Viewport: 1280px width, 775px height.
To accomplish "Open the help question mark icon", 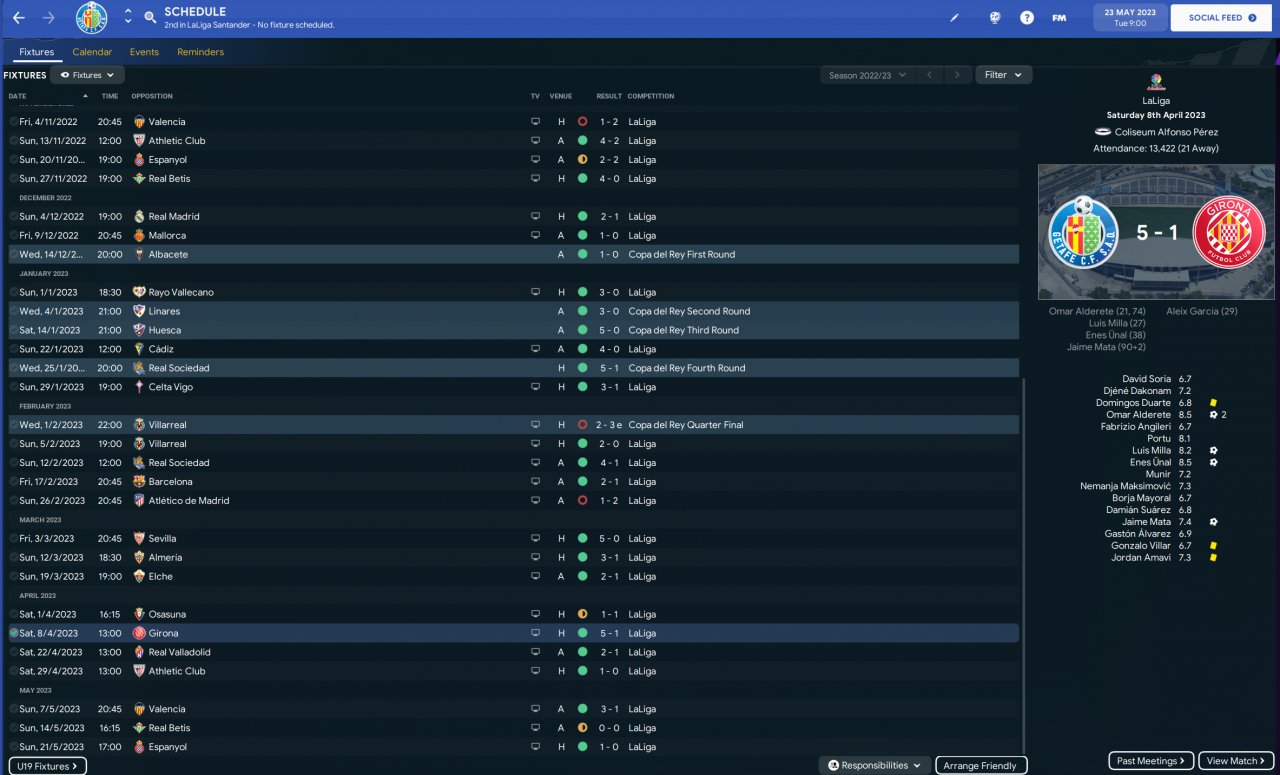I will pyautogui.click(x=1027, y=18).
